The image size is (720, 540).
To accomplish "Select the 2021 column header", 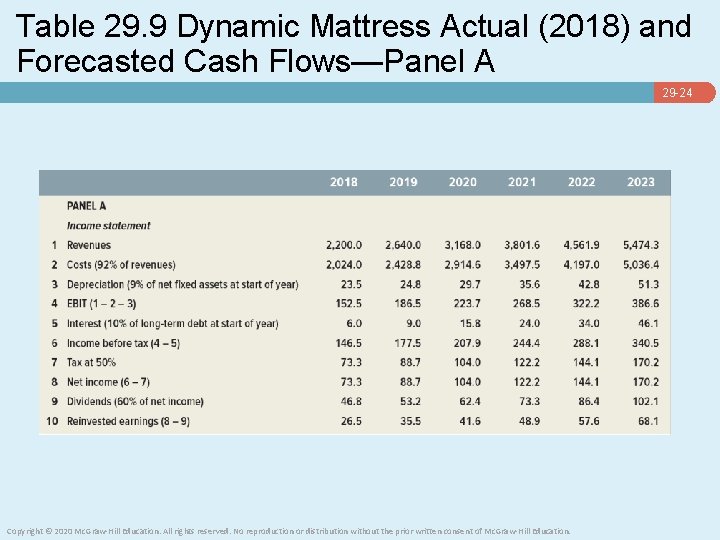I will point(522,182).
